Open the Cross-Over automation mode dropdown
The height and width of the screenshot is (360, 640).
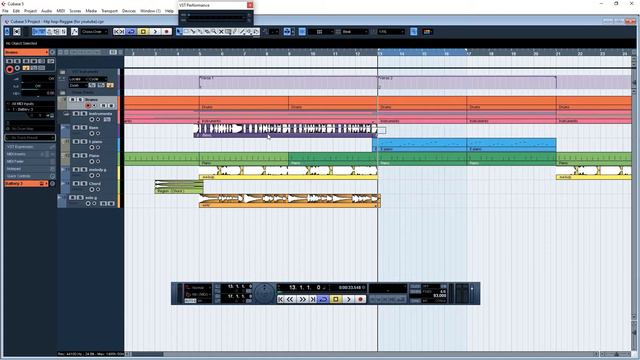94,32
